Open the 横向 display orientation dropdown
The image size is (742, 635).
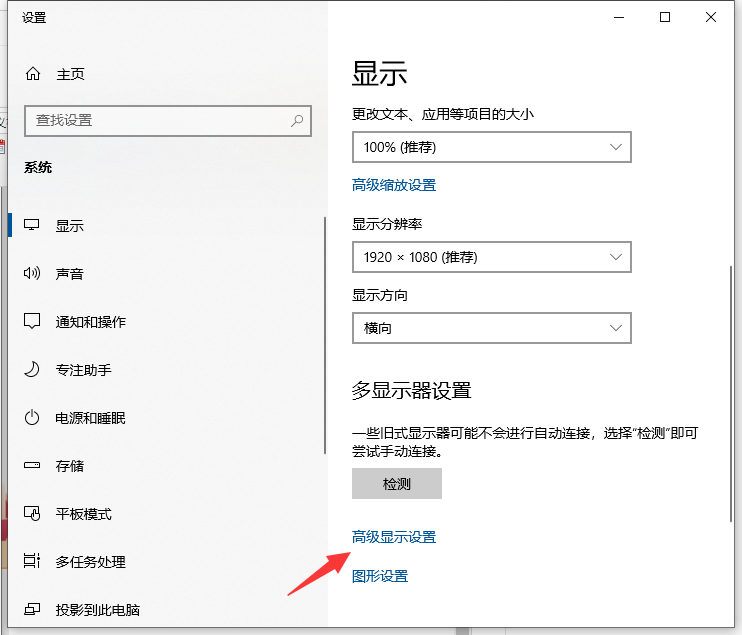click(x=491, y=328)
